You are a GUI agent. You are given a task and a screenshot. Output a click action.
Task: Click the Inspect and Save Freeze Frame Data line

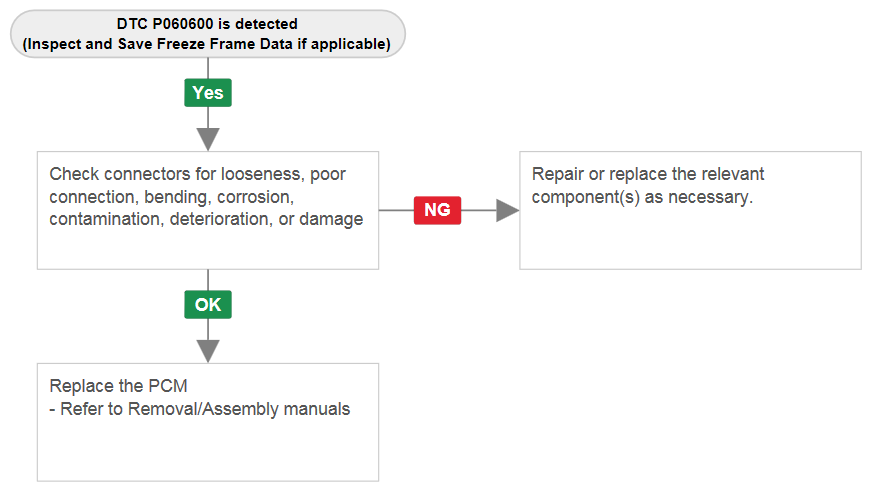point(207,44)
